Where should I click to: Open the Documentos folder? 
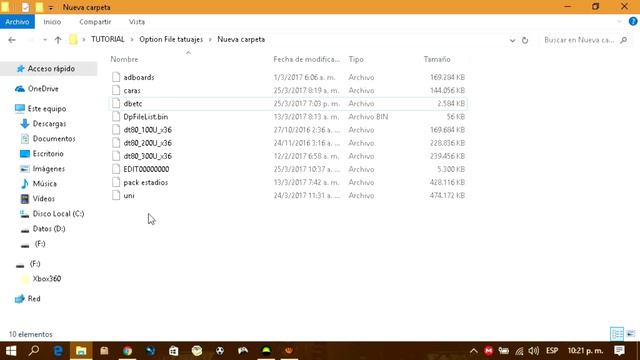(x=54, y=139)
